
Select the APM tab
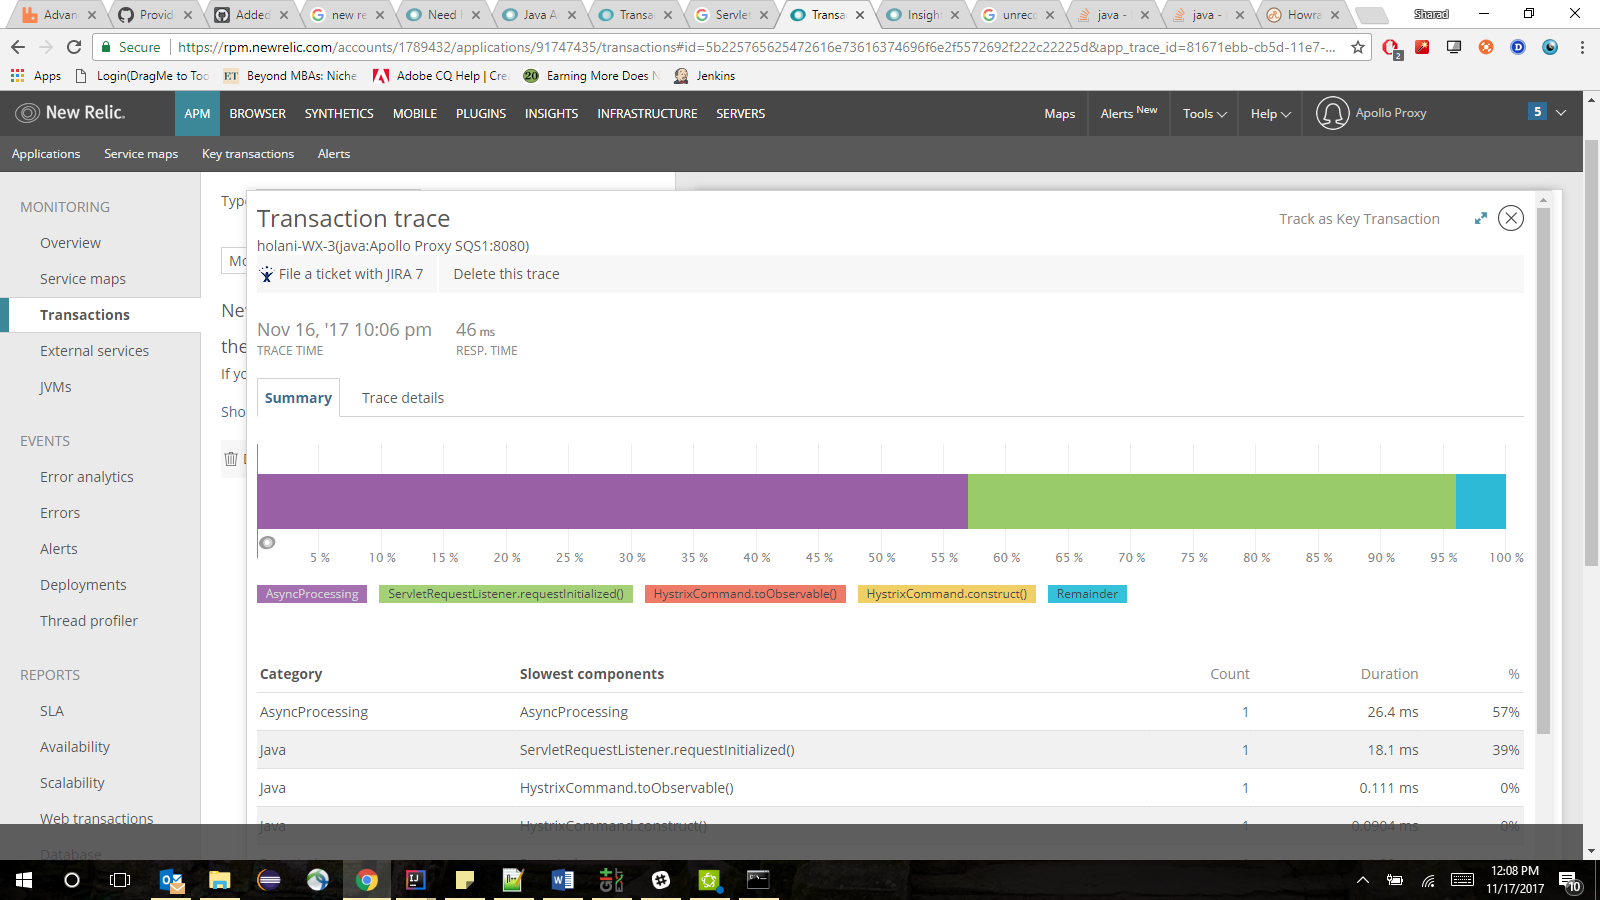pos(197,113)
